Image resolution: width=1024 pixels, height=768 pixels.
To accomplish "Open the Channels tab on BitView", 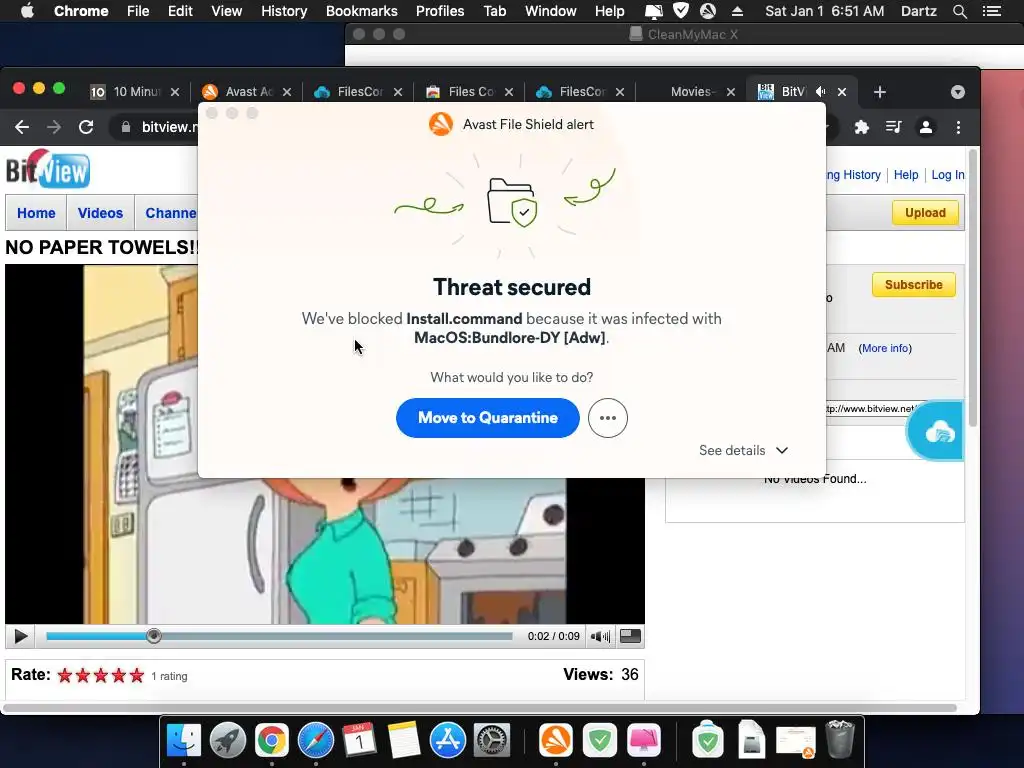I will click(170, 213).
